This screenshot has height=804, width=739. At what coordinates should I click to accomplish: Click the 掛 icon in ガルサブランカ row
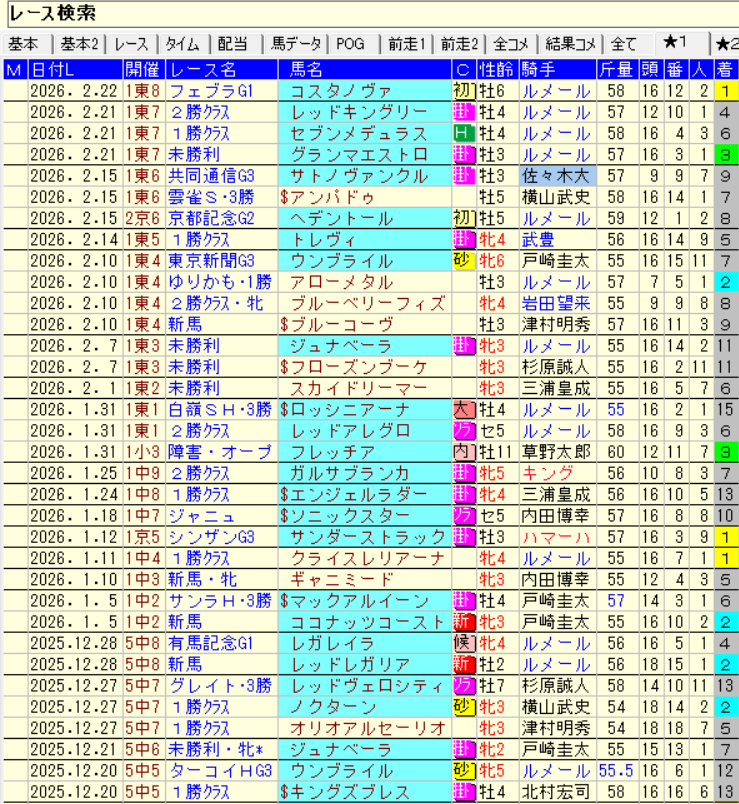[464, 473]
